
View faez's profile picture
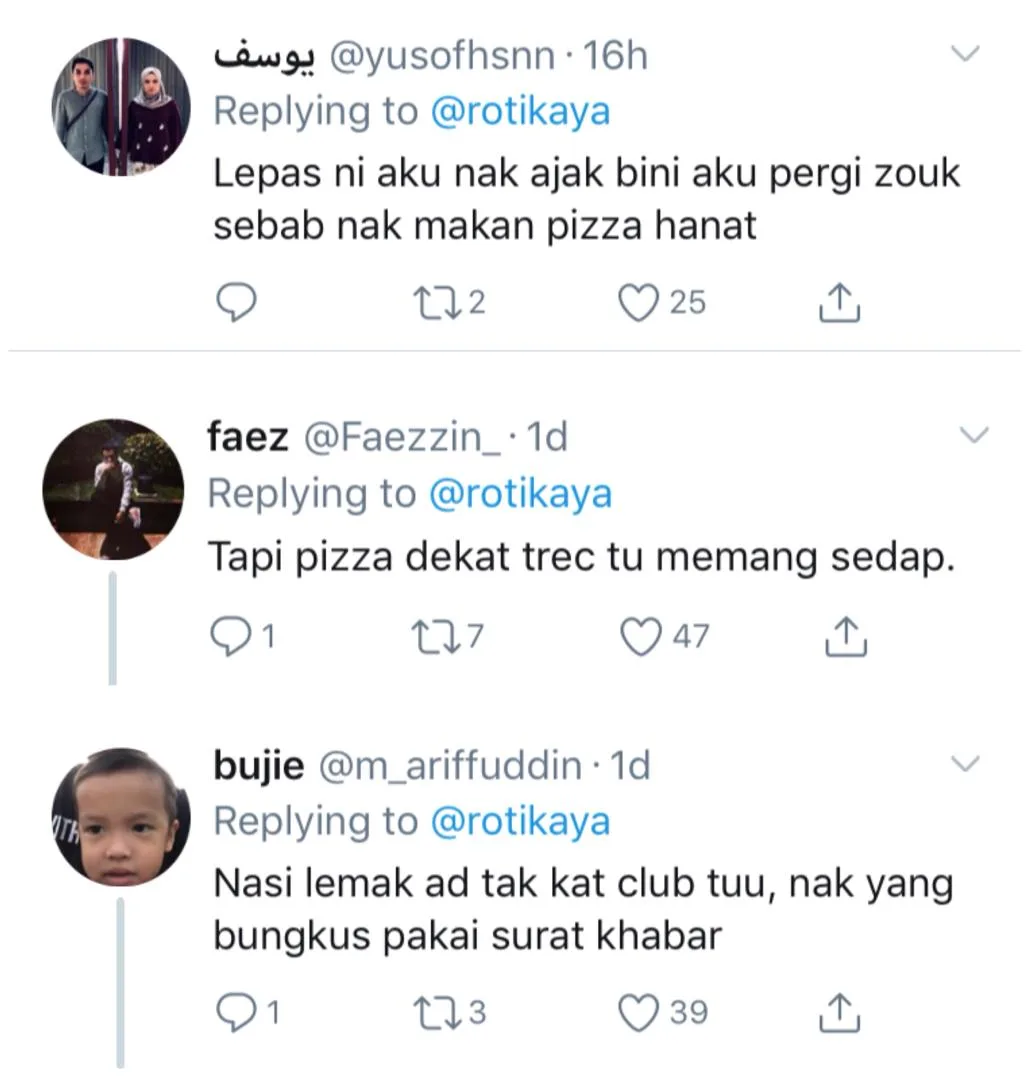(x=113, y=489)
